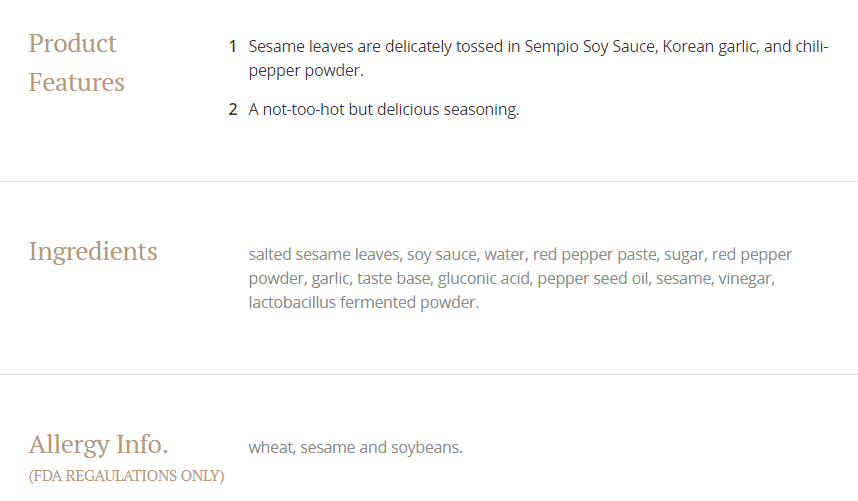This screenshot has height=501, width=858.
Task: Click the text 'pepper powder.' in feature one
Action: [306, 71]
